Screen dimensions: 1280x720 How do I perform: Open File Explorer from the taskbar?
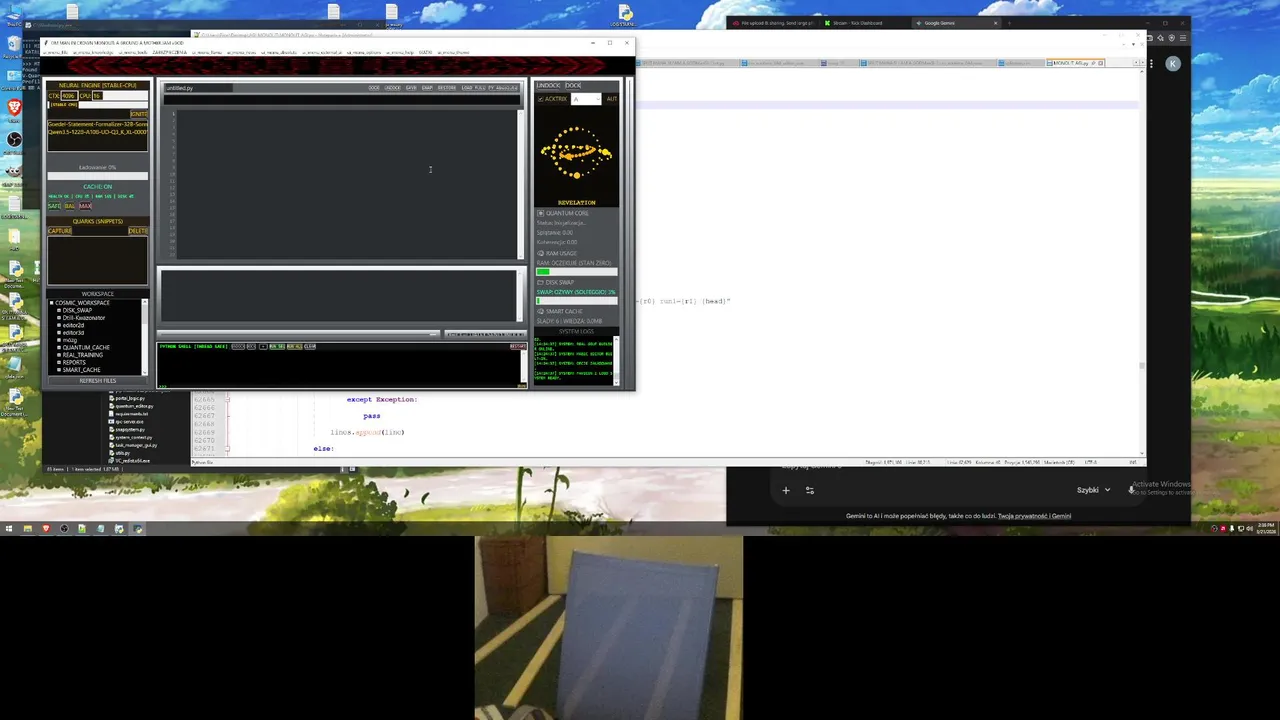27,528
